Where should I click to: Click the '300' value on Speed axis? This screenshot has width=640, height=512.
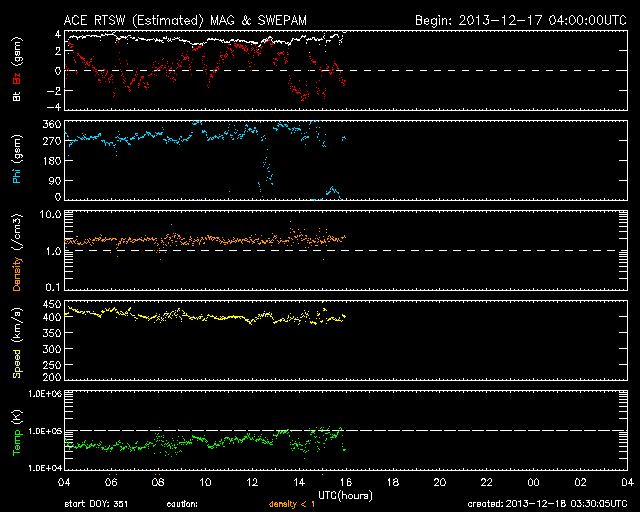tap(52, 349)
